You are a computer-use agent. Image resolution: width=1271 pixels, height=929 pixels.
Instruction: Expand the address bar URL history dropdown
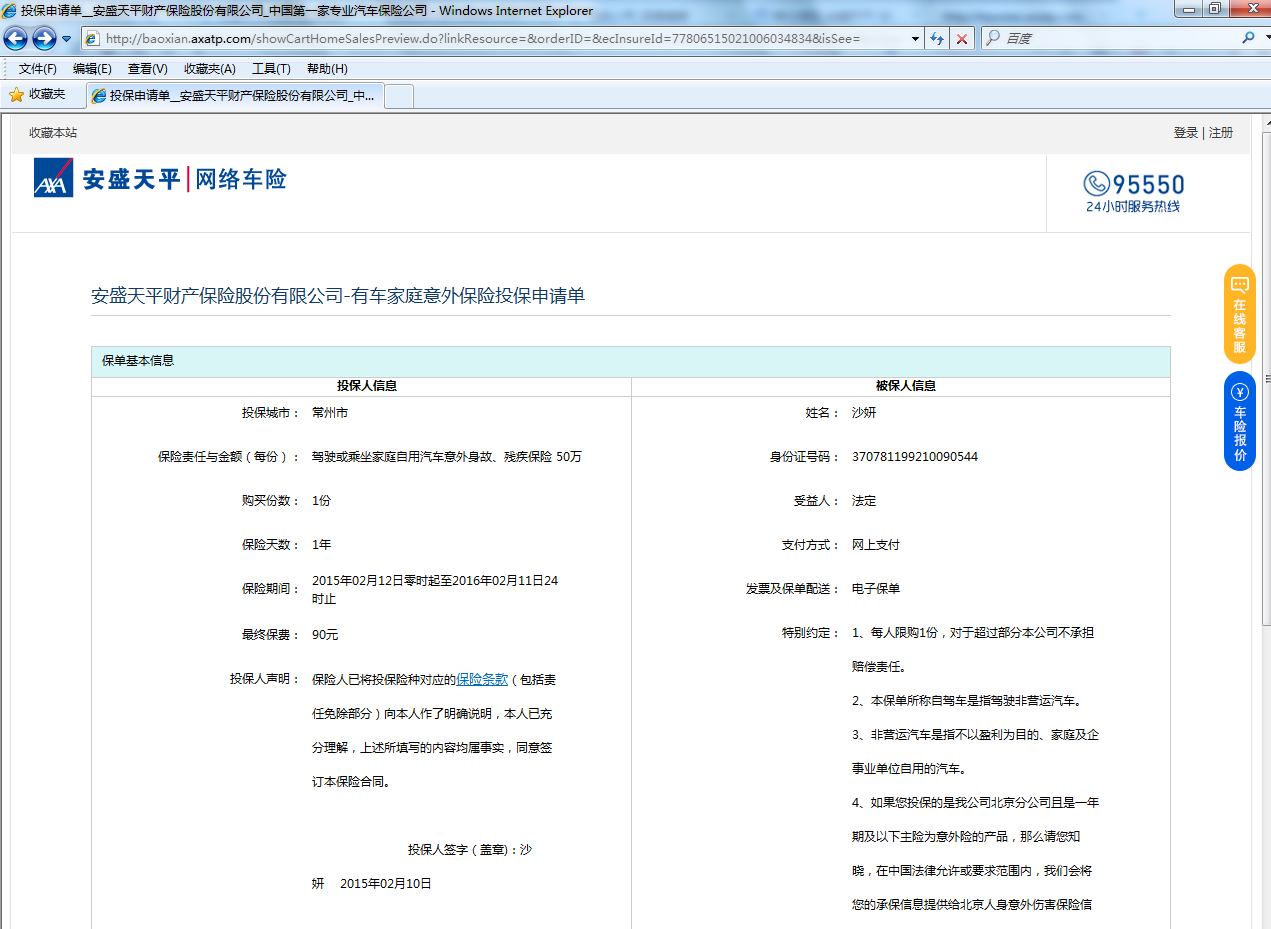(x=916, y=38)
